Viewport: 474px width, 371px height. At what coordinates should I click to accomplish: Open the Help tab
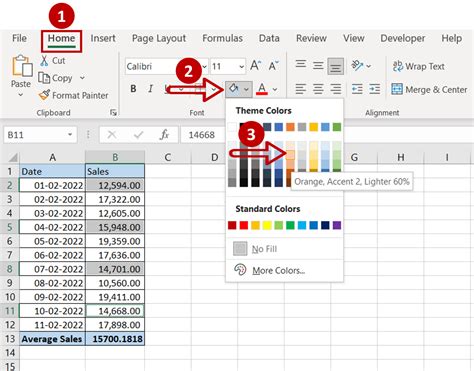click(452, 38)
